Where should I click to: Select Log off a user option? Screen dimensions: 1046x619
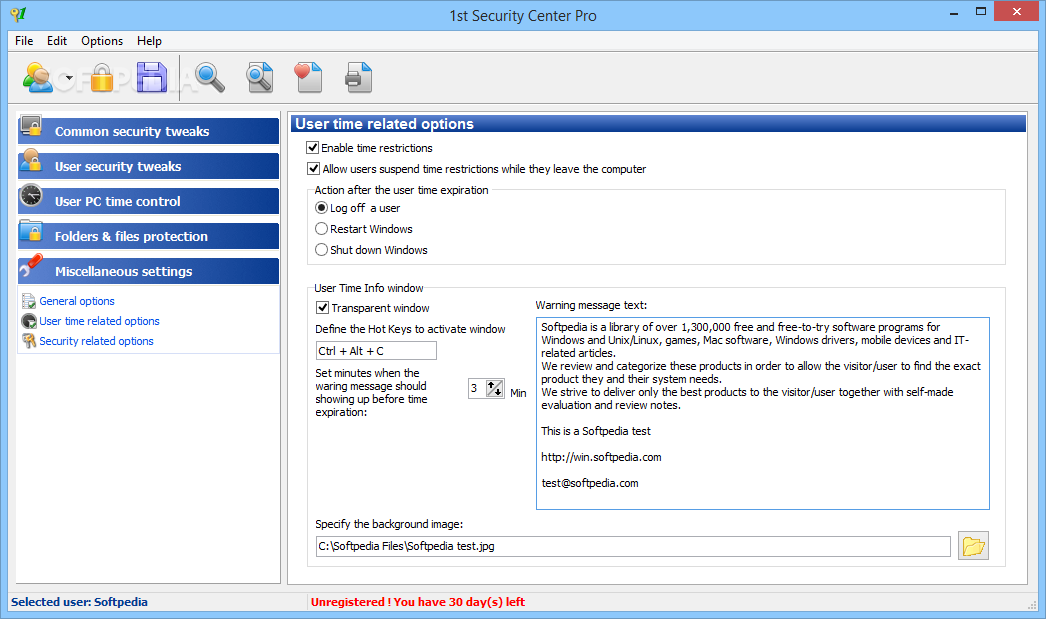pyautogui.click(x=322, y=208)
